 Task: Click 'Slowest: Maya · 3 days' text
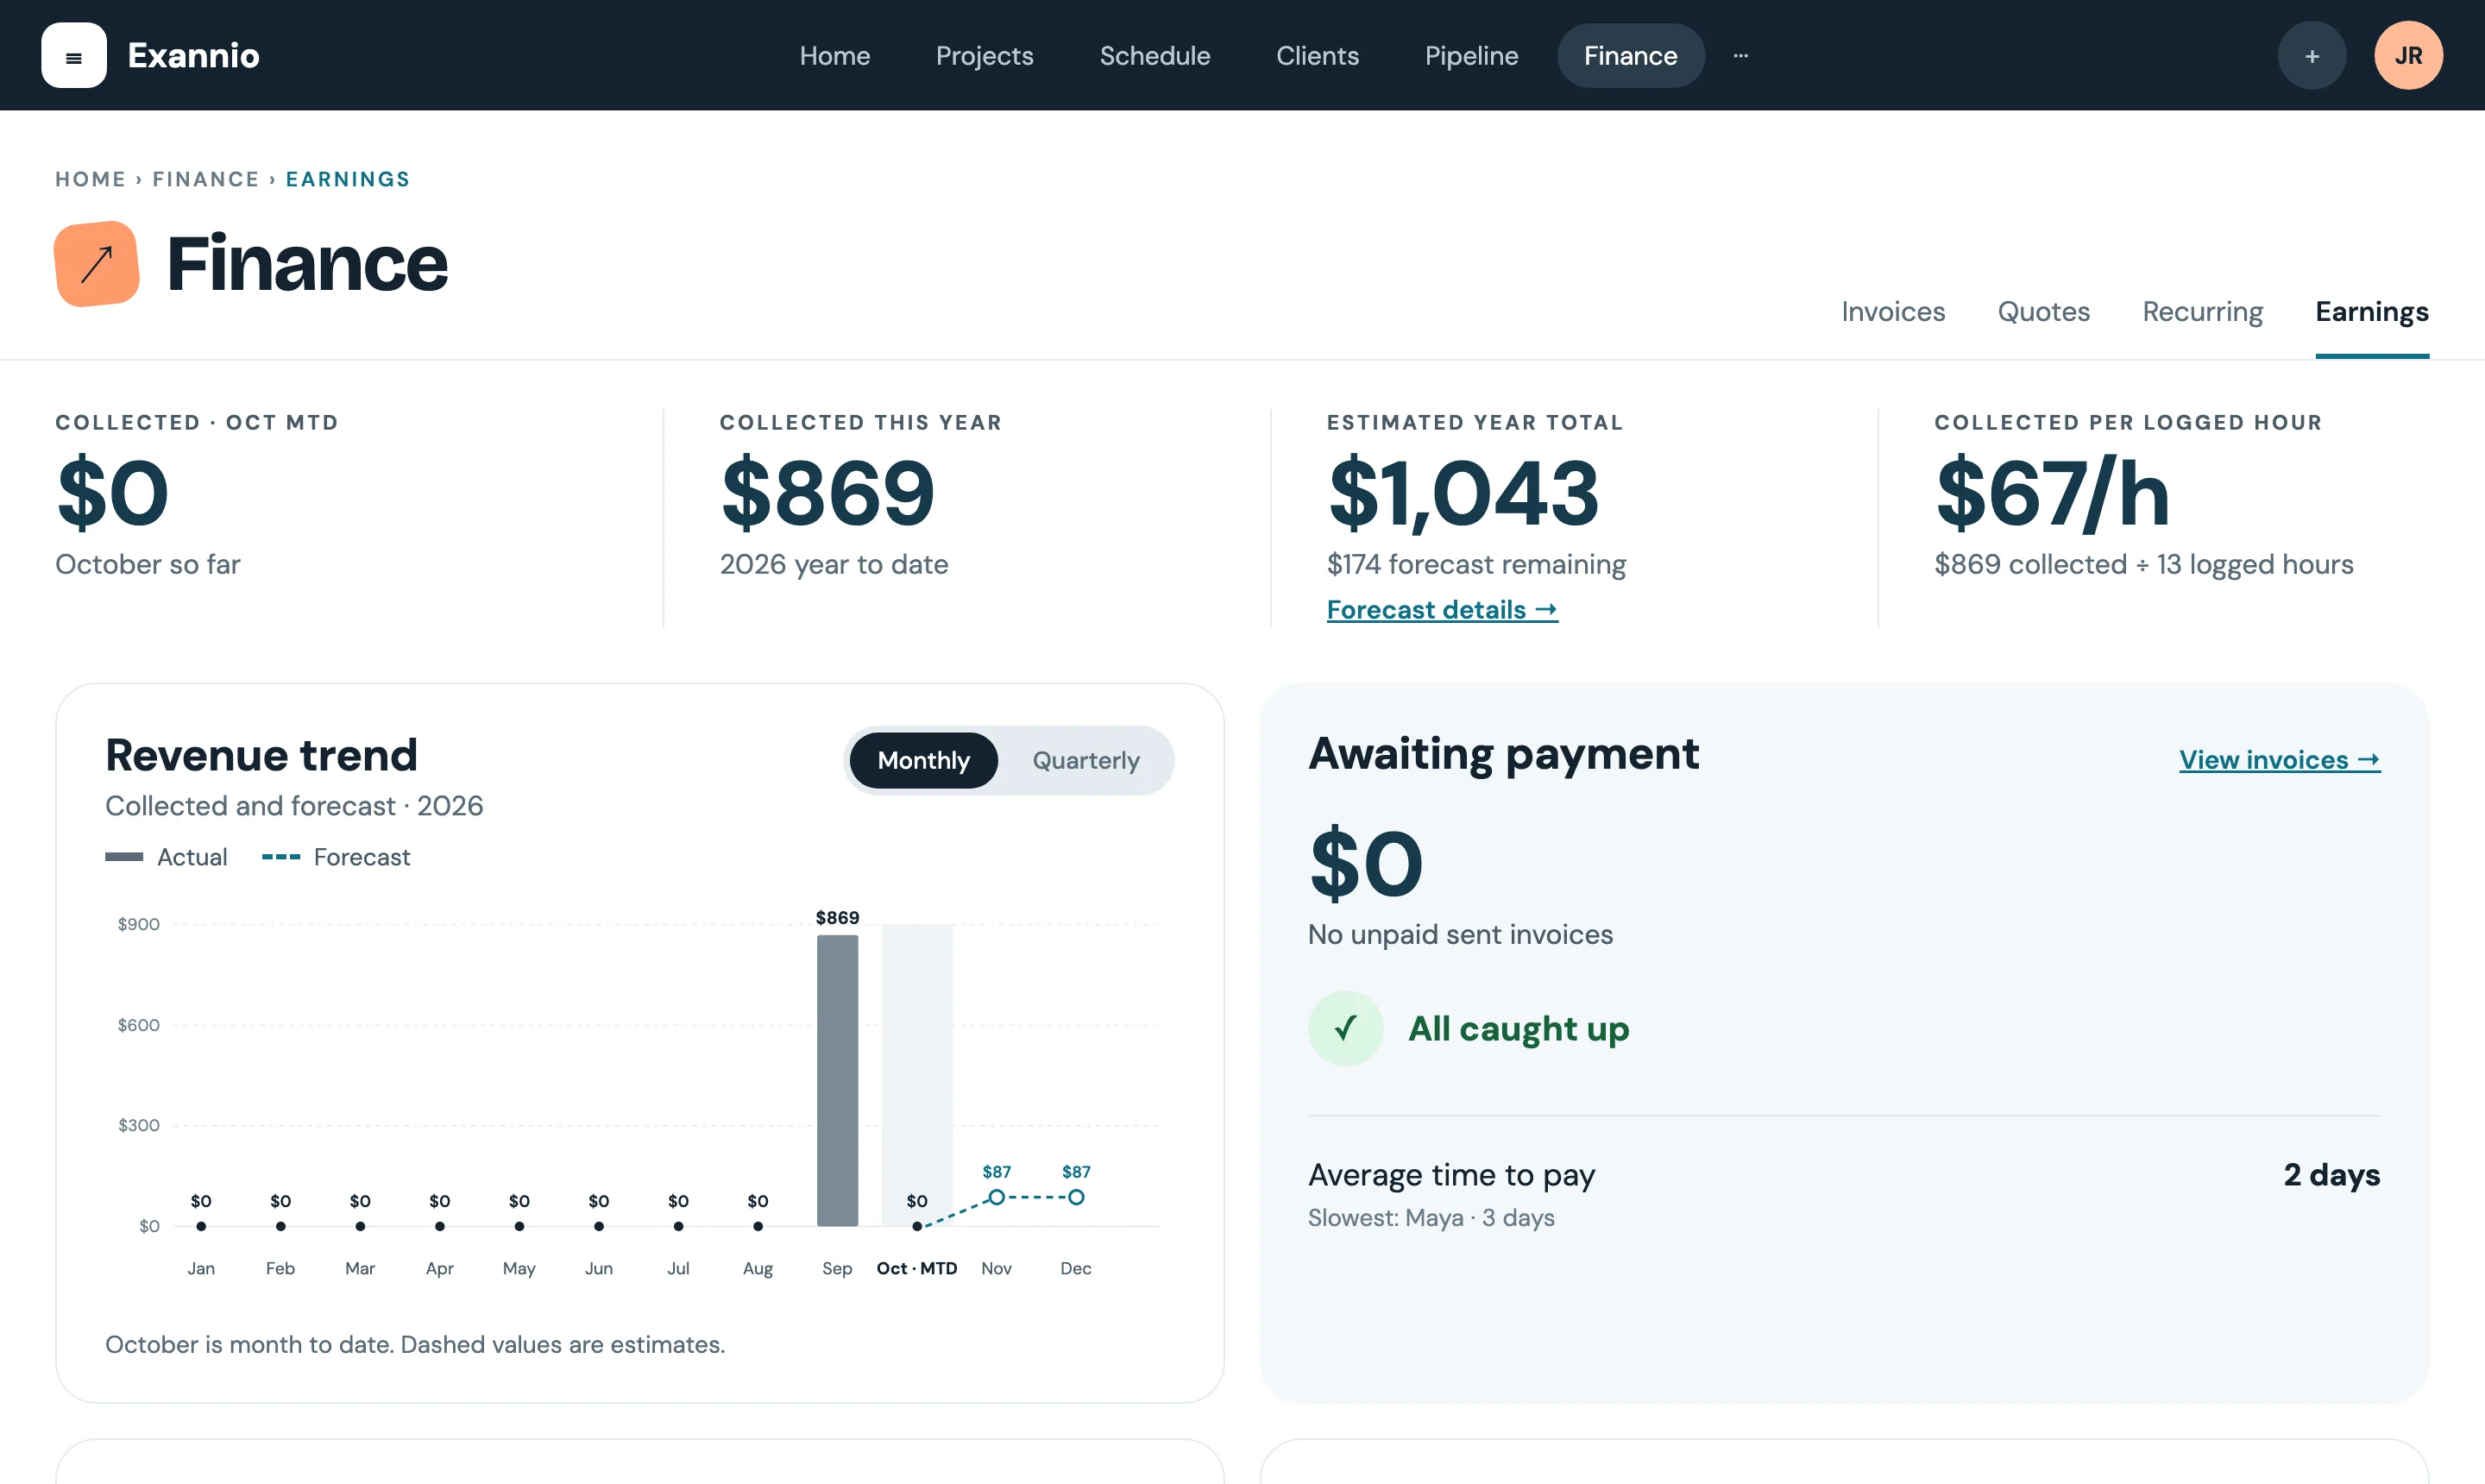tap(1431, 1218)
